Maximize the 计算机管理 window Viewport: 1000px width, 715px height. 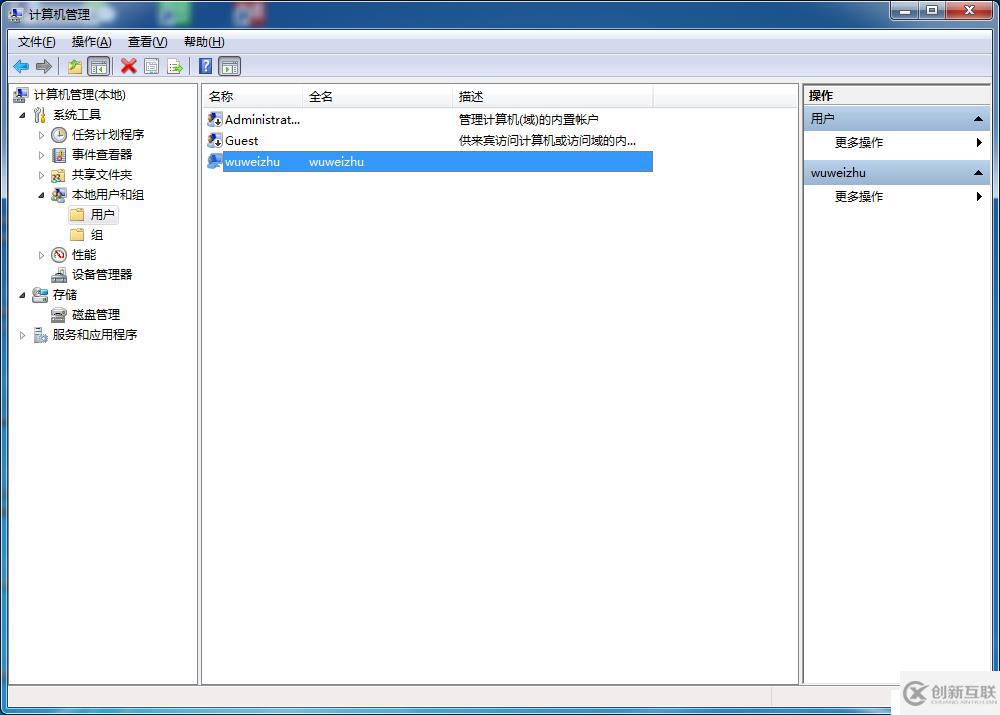932,11
